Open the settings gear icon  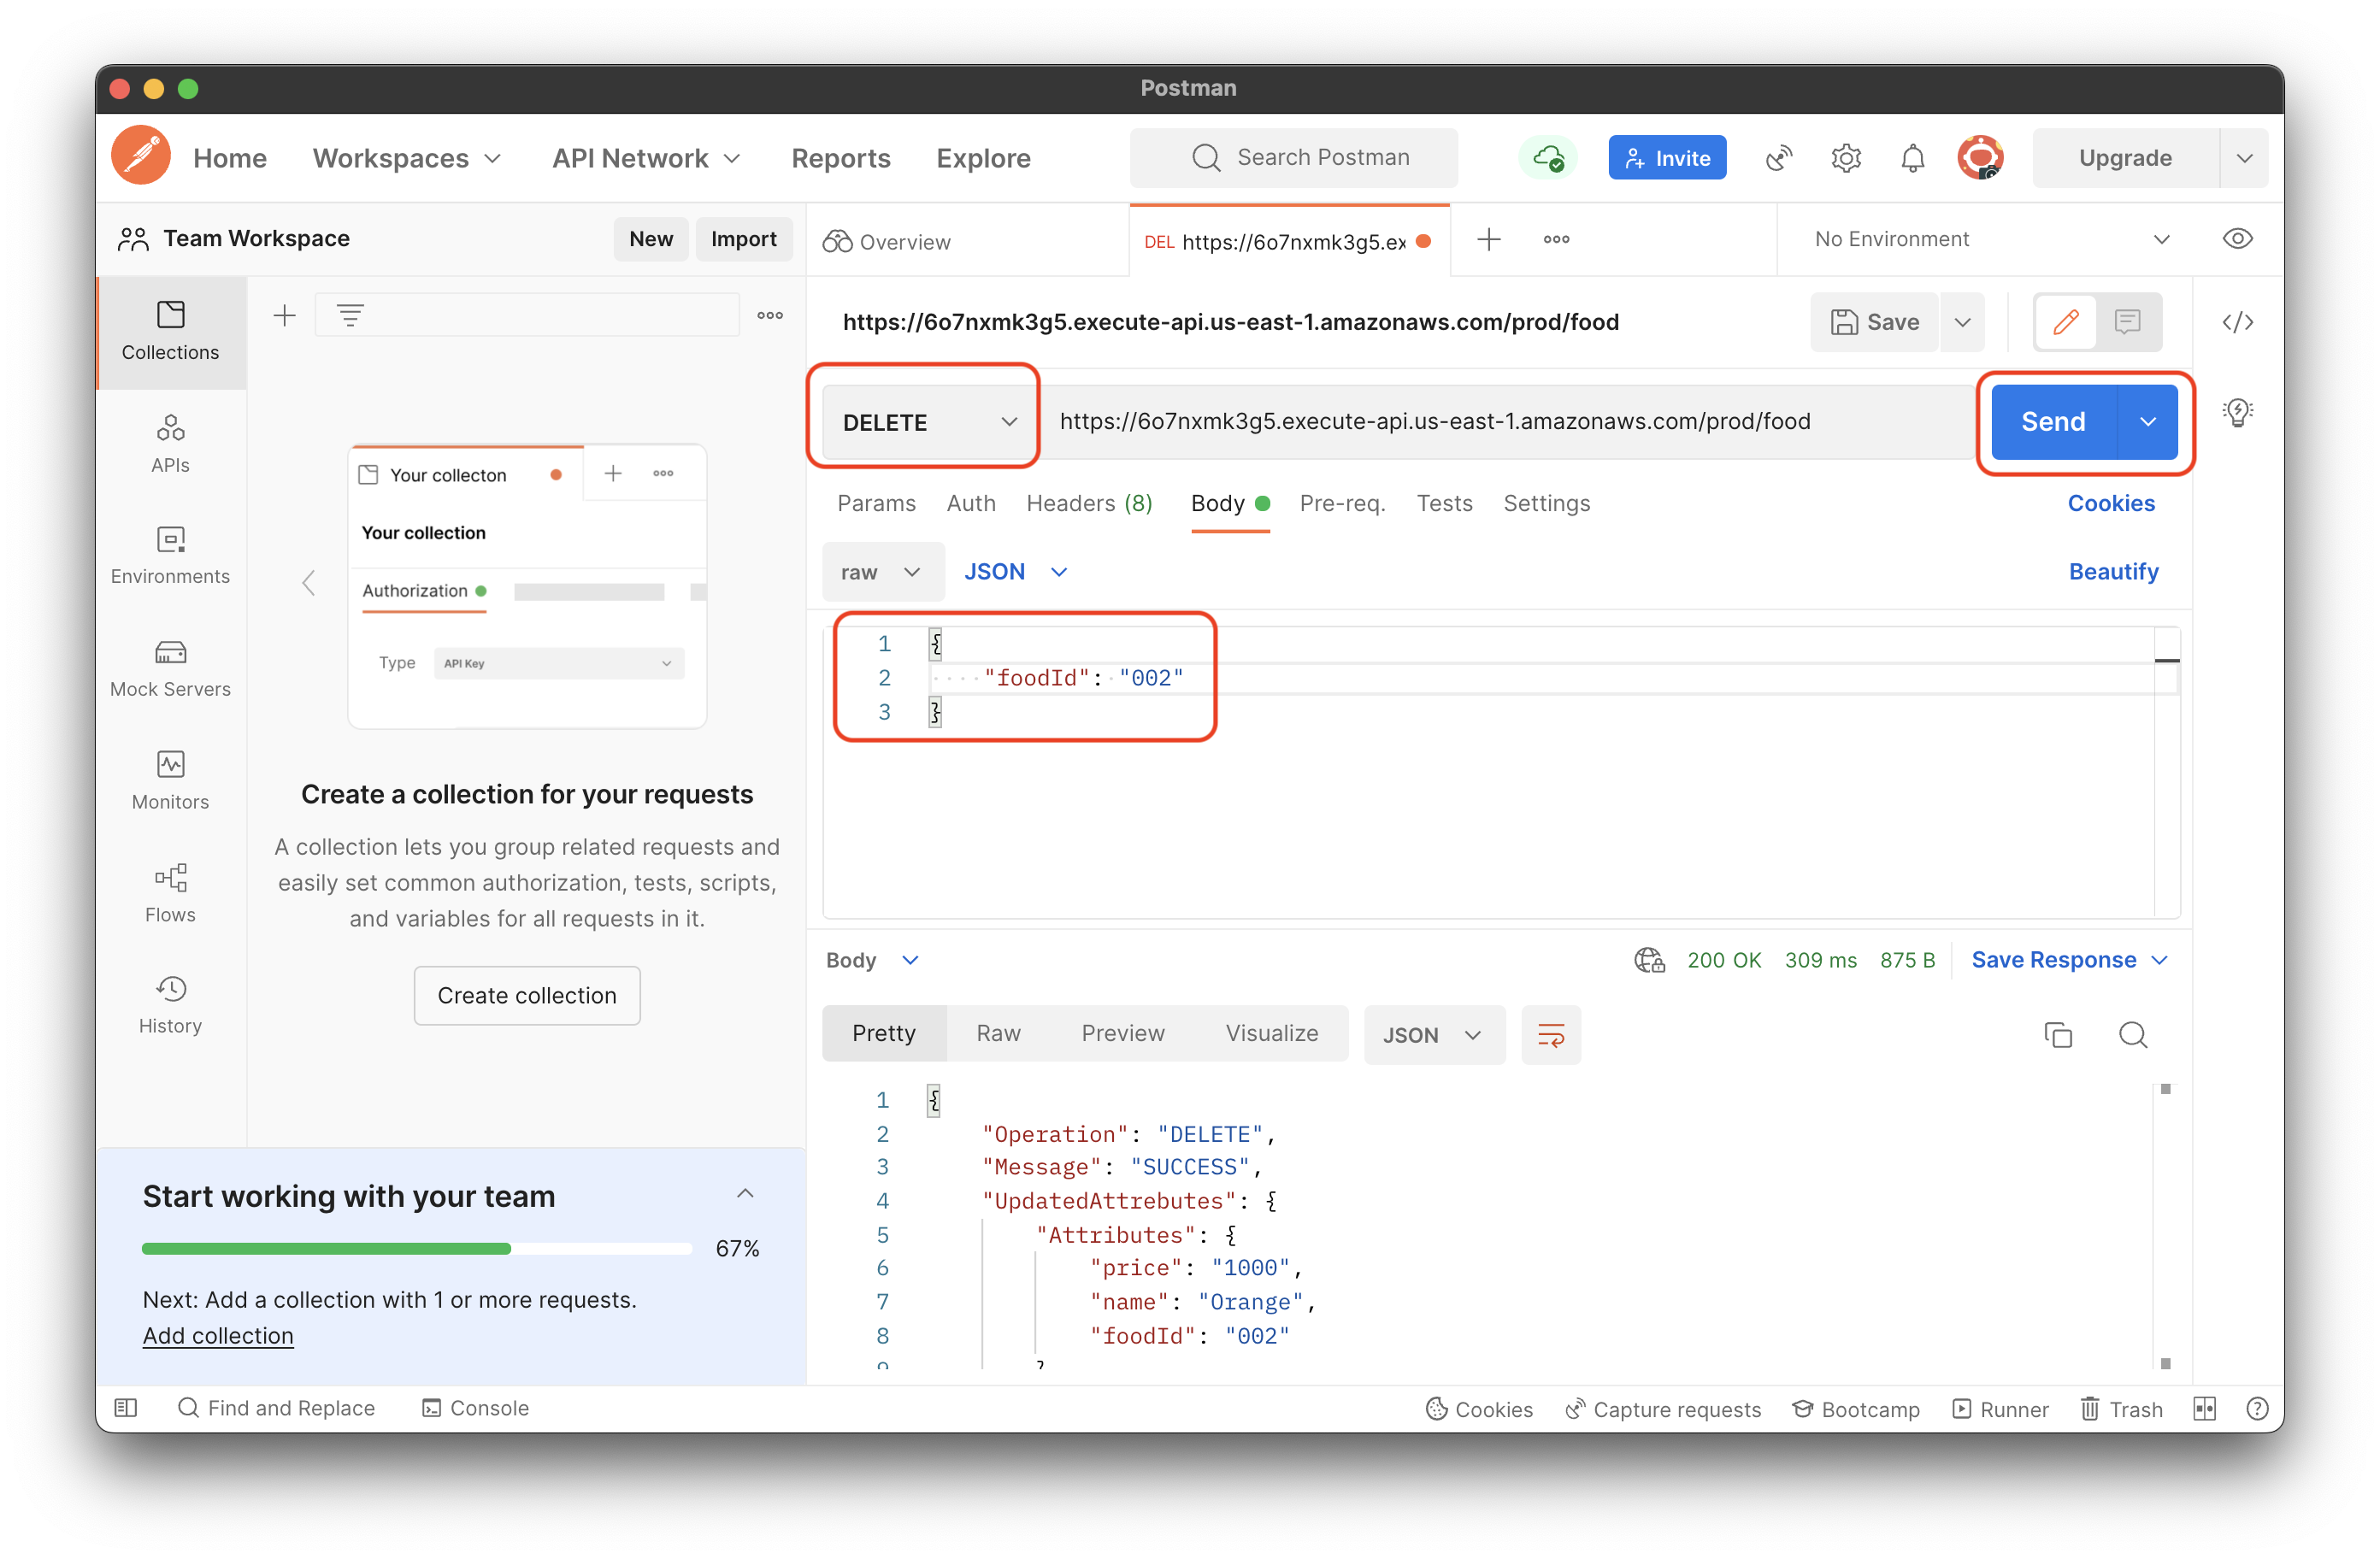(x=1846, y=157)
